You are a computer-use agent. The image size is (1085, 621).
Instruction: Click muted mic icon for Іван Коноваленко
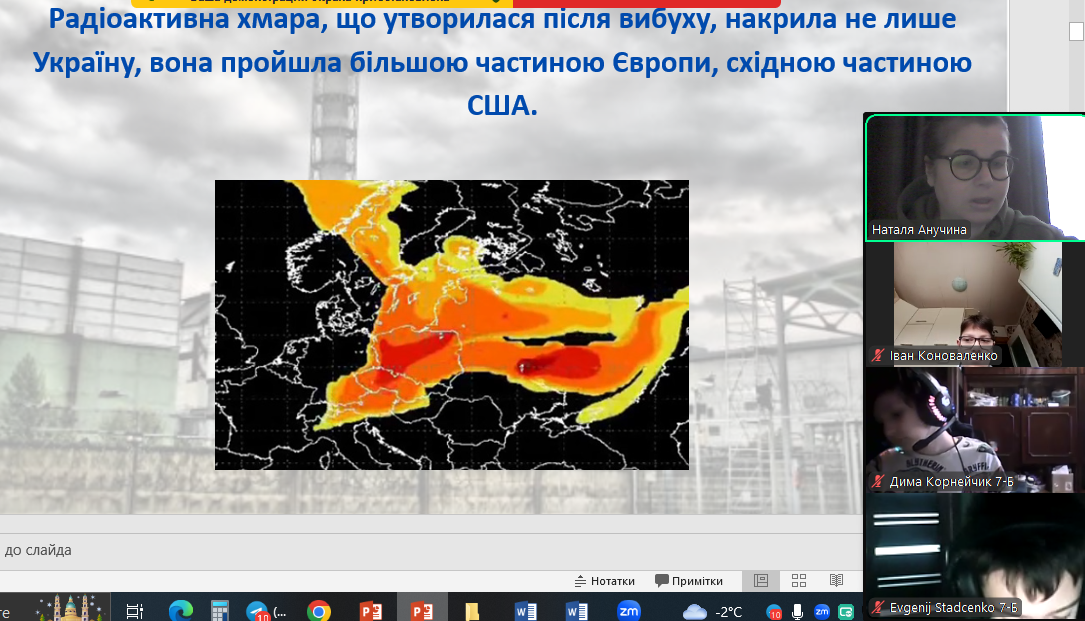(x=878, y=356)
